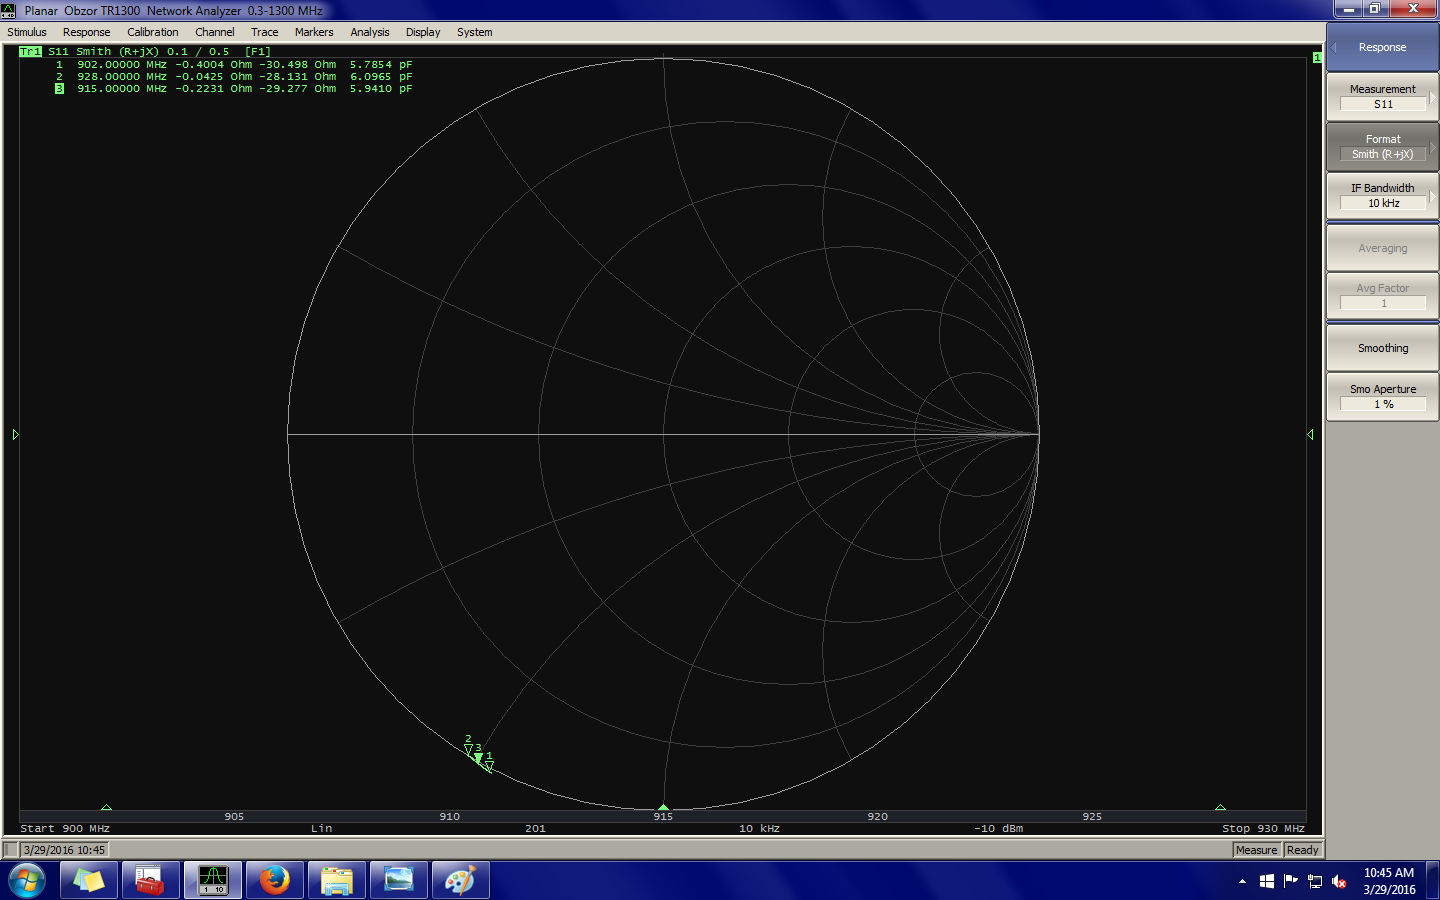Expand the Measurement S11 submenu

click(x=1382, y=97)
